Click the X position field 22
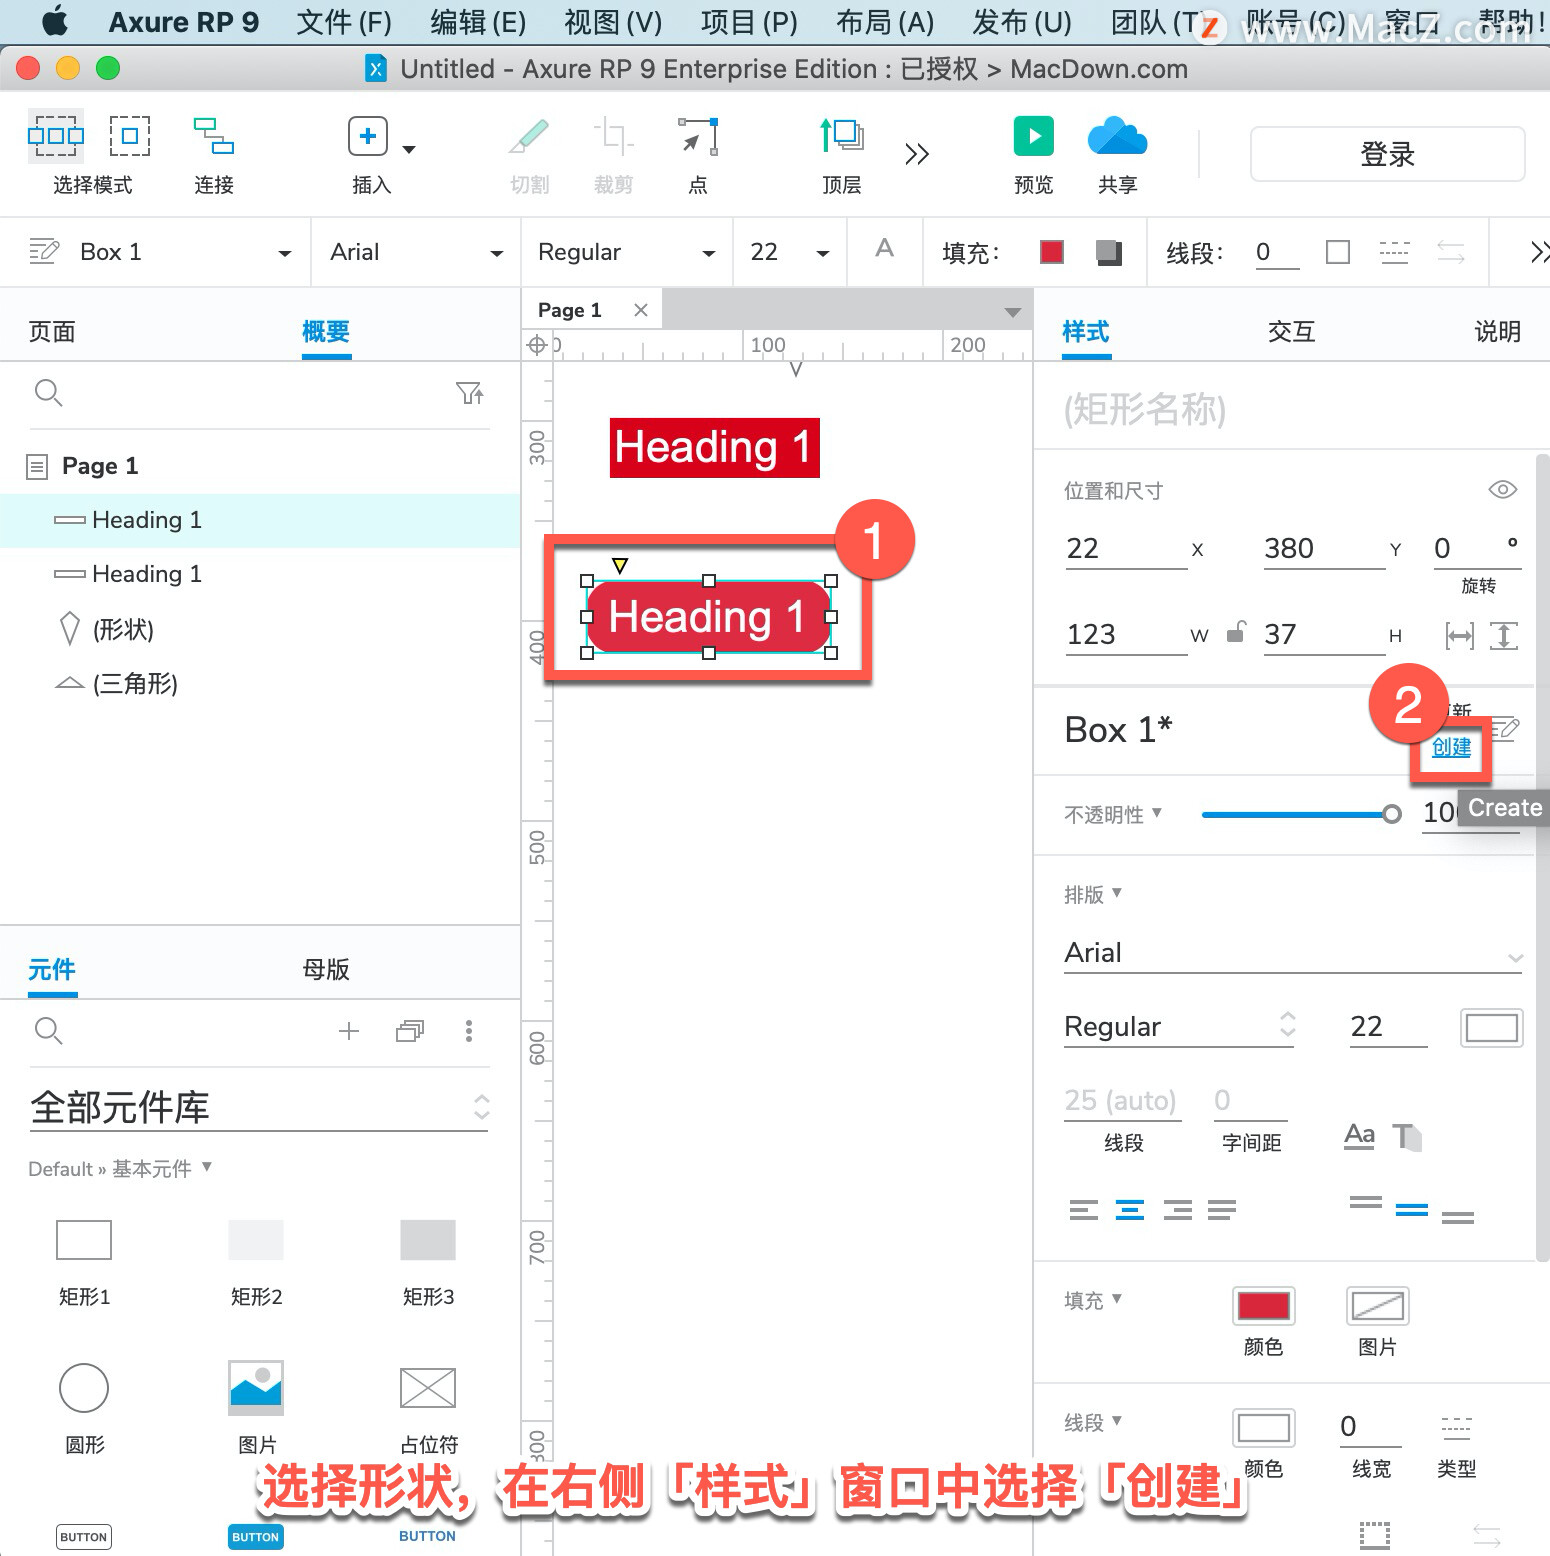1550x1556 pixels. pos(1126,549)
